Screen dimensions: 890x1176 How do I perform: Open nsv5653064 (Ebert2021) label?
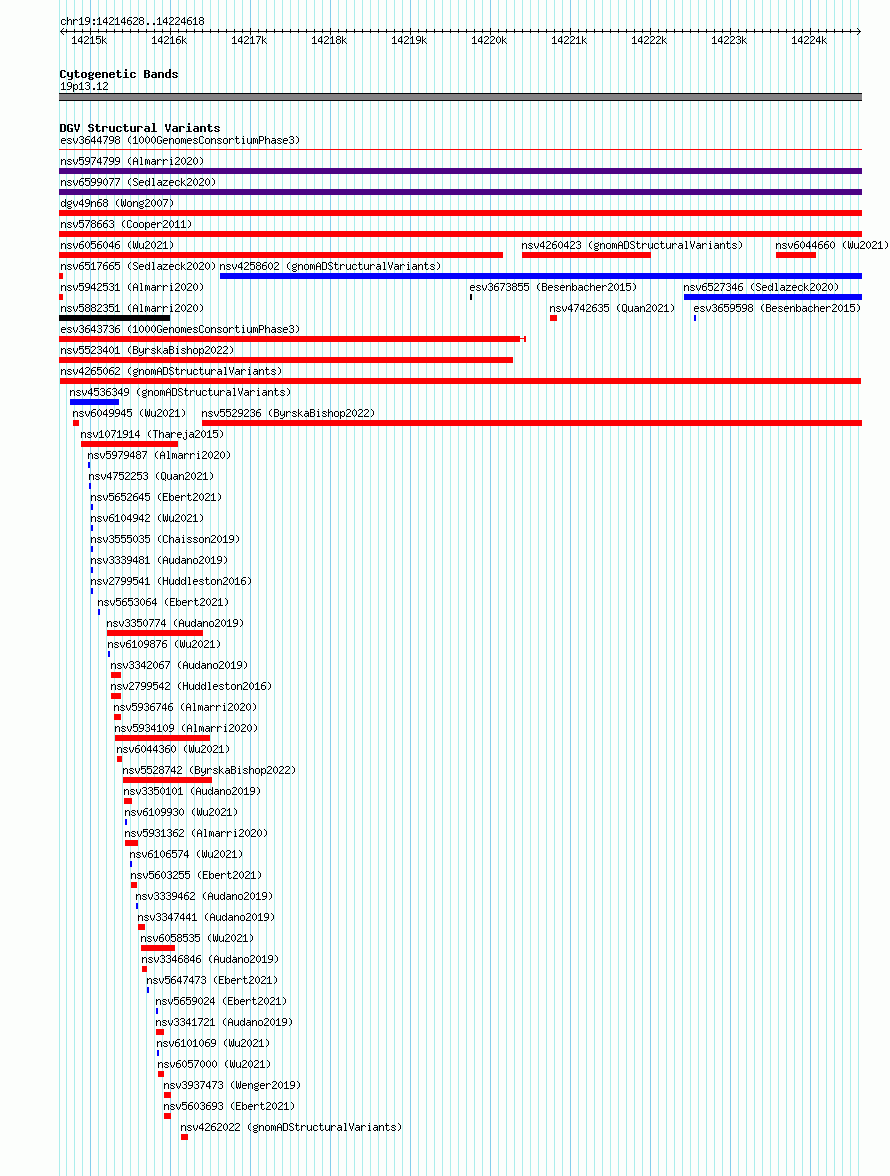coord(163,602)
